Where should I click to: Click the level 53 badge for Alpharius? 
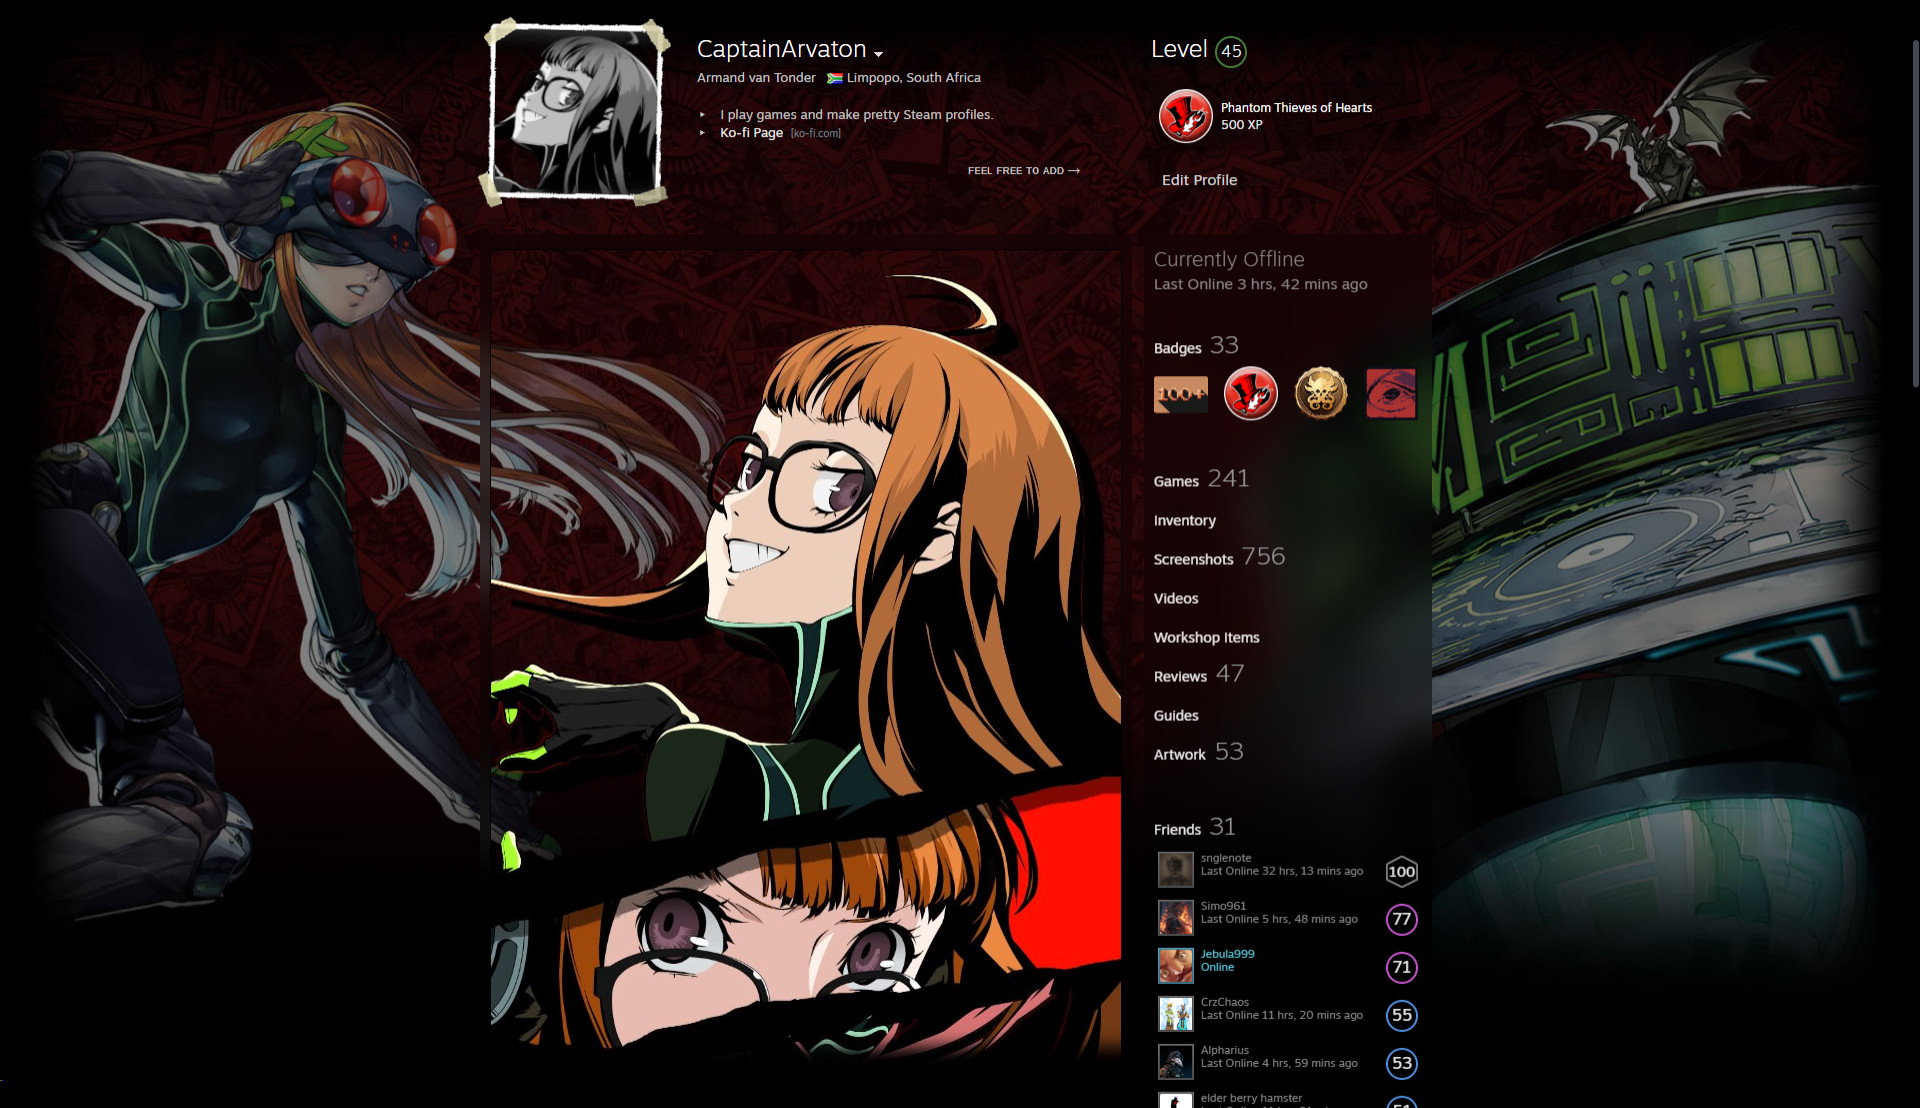(x=1402, y=1063)
